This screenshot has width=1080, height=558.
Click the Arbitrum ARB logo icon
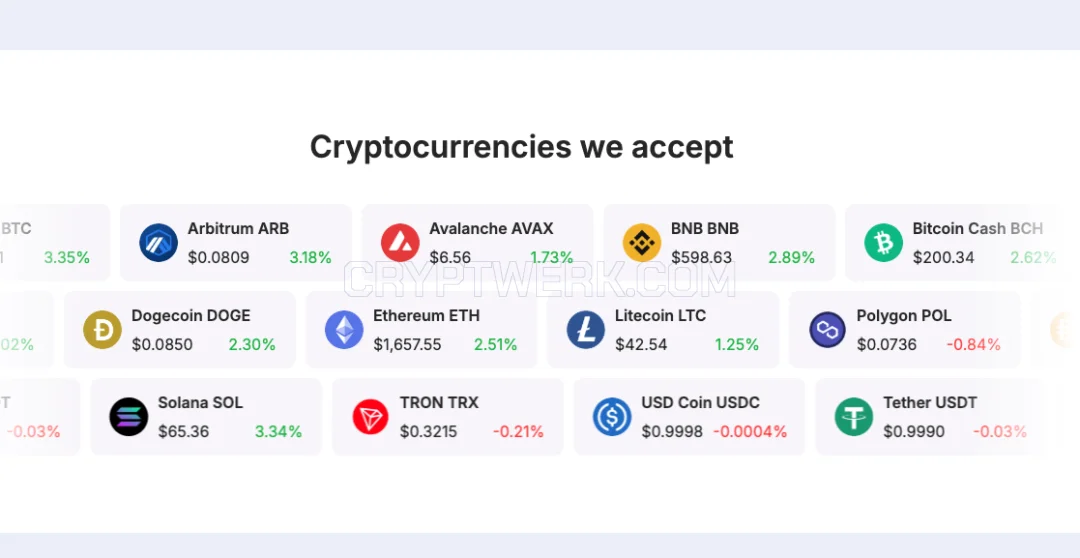tap(158, 242)
